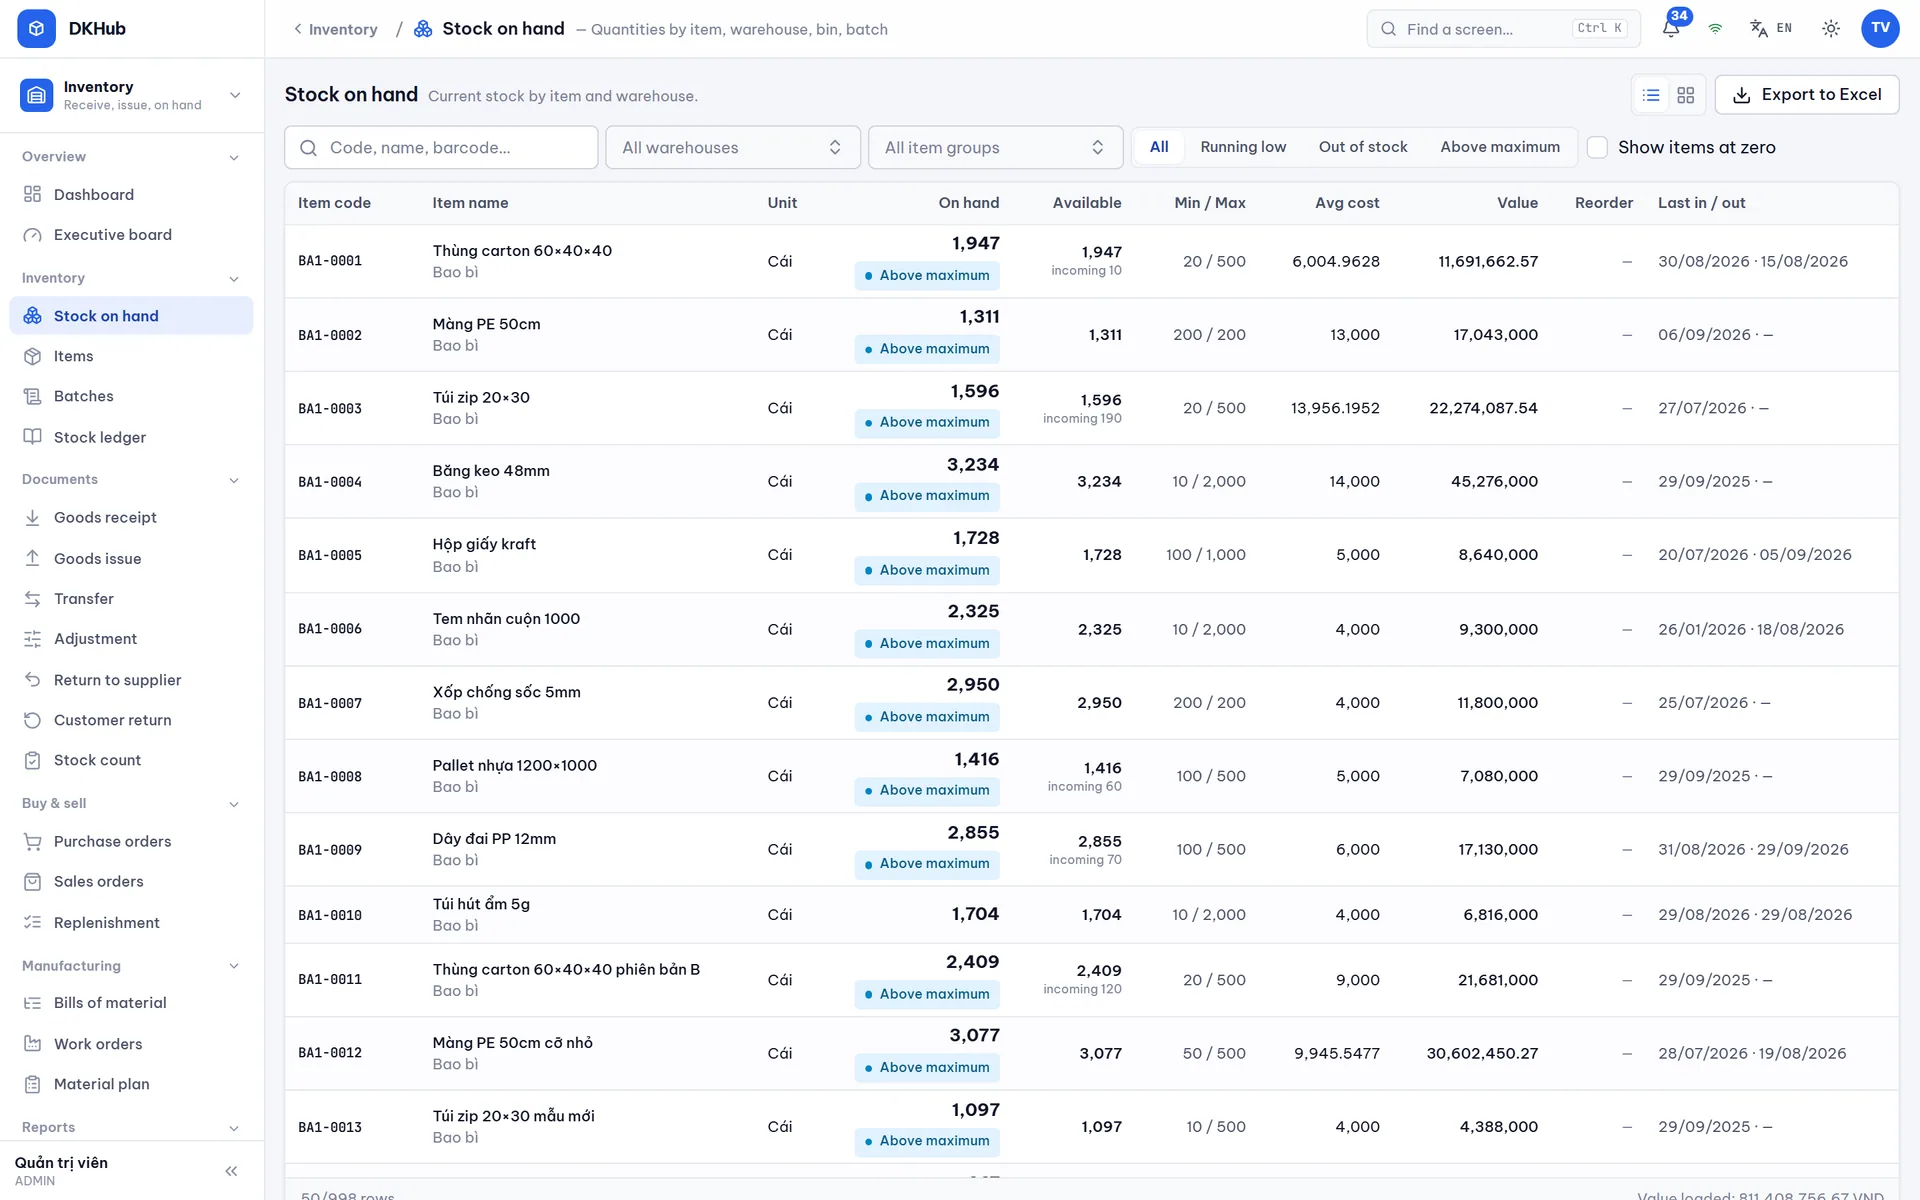The width and height of the screenshot is (1920, 1200).
Task: Click Above maximum badge for BA1-0012
Action: (927, 1067)
